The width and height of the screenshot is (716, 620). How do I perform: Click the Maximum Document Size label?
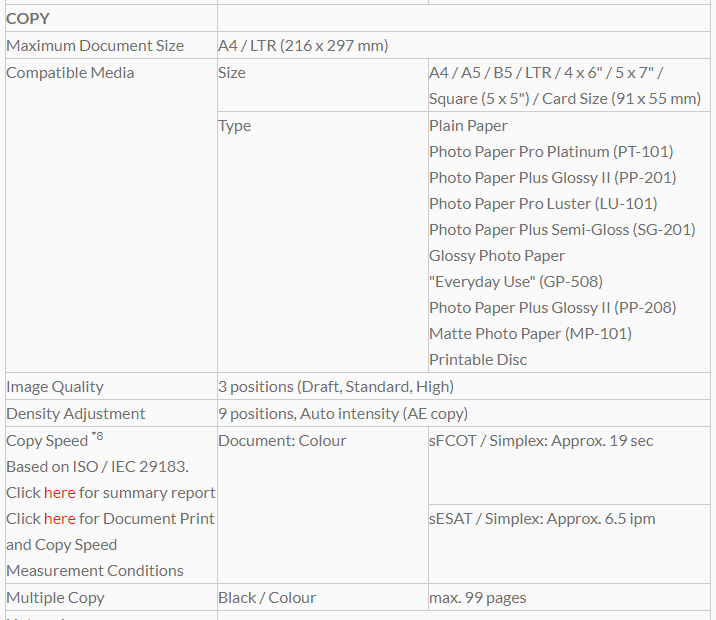pyautogui.click(x=95, y=45)
